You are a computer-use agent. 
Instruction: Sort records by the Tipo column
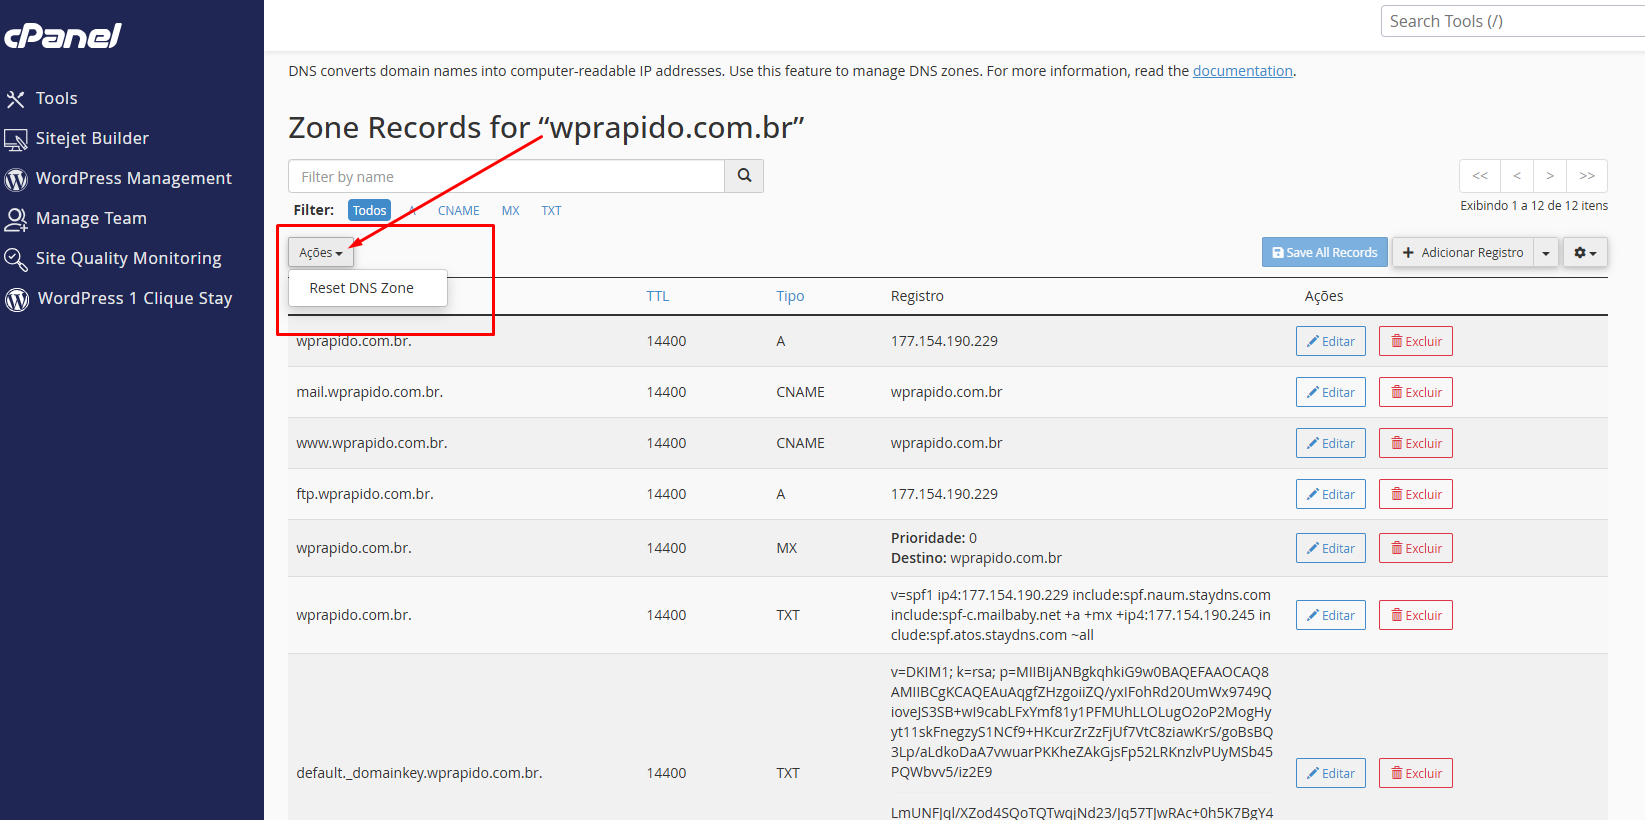tap(790, 296)
